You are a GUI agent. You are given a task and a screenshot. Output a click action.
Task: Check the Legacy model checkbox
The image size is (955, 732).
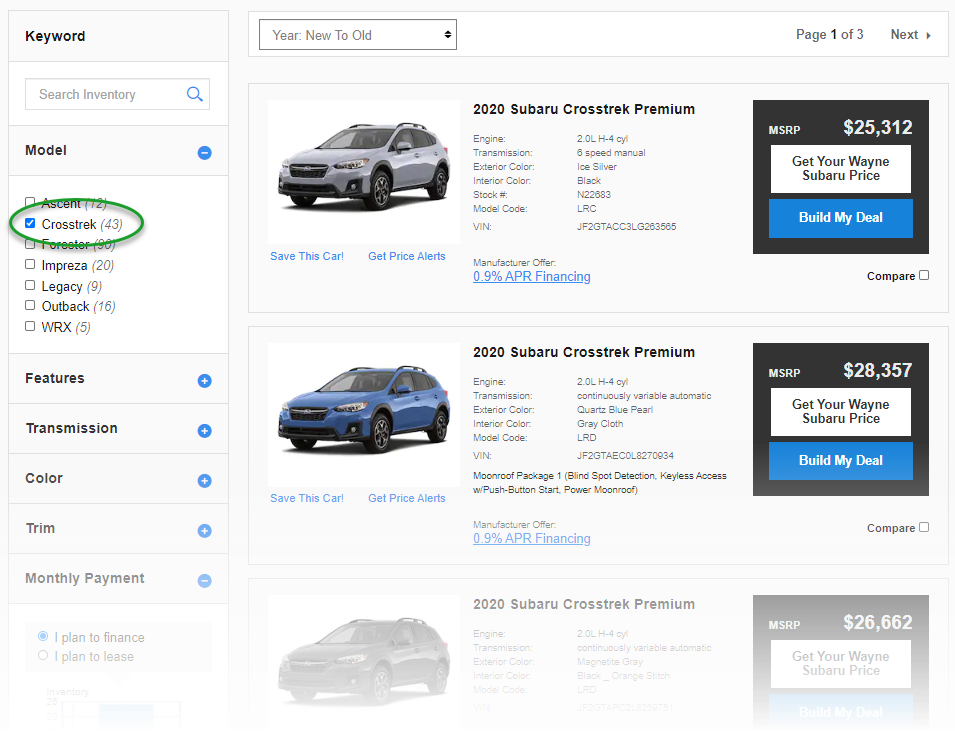point(30,285)
